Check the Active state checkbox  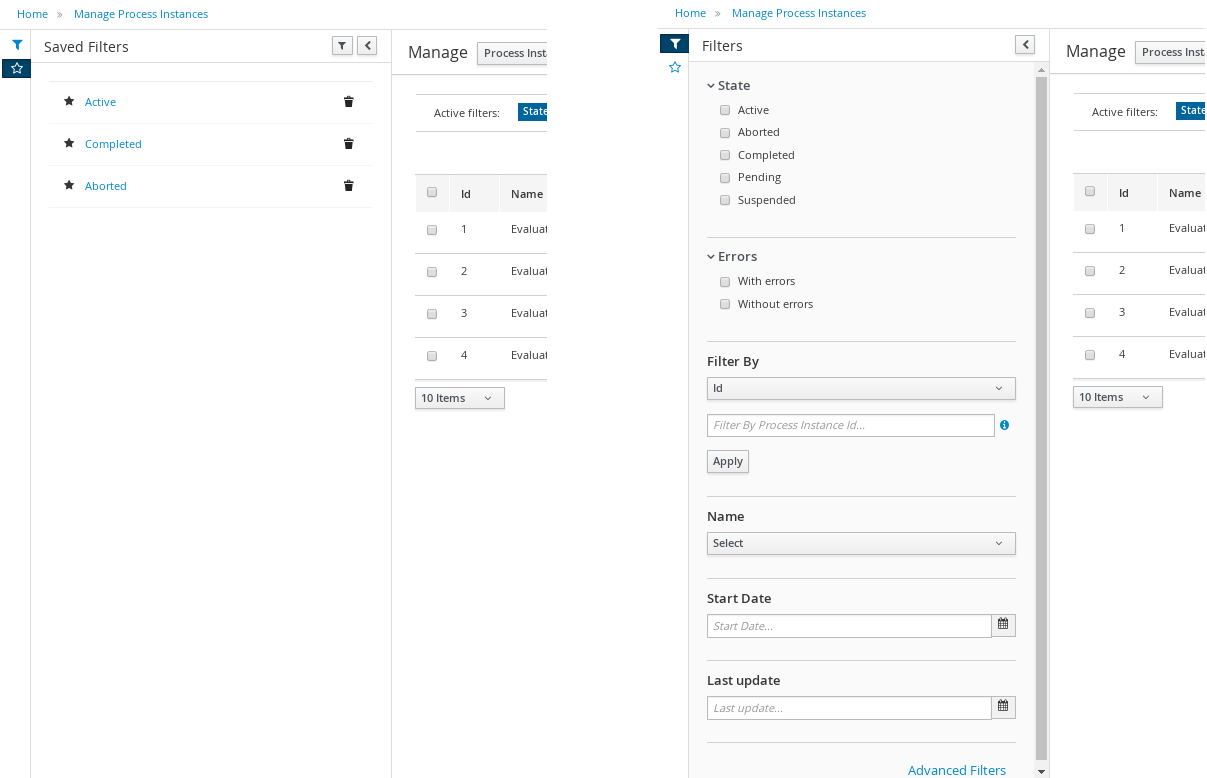coord(725,110)
